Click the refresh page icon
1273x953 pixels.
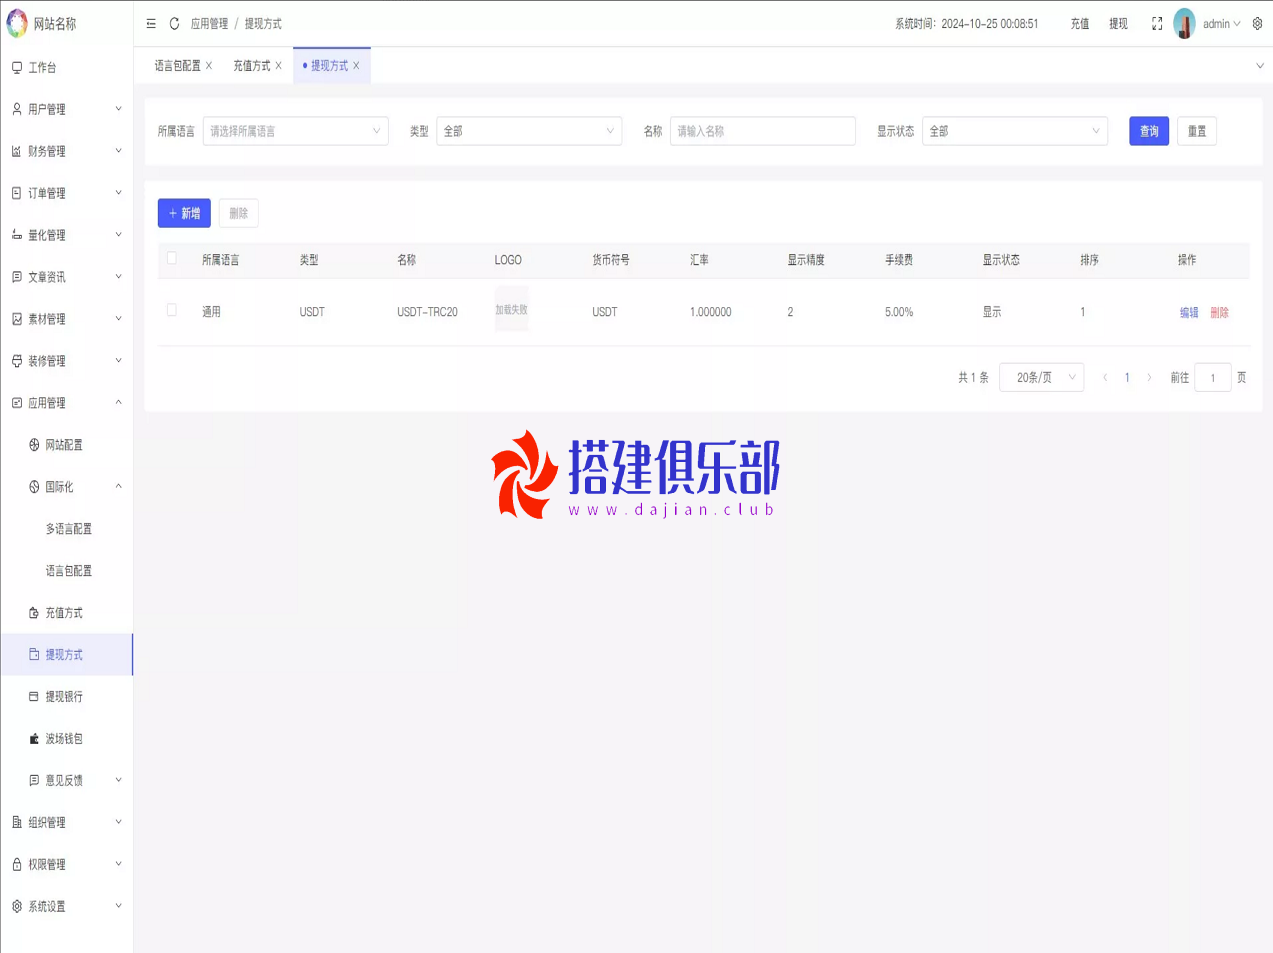(174, 24)
